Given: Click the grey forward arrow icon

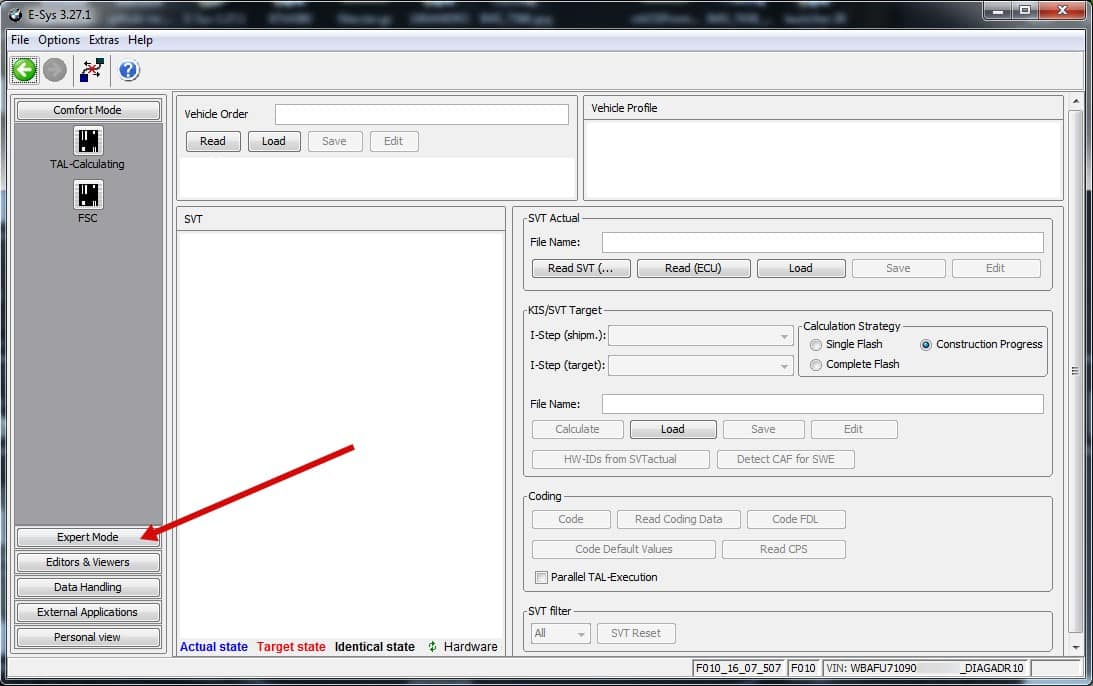Looking at the screenshot, I should 55,70.
